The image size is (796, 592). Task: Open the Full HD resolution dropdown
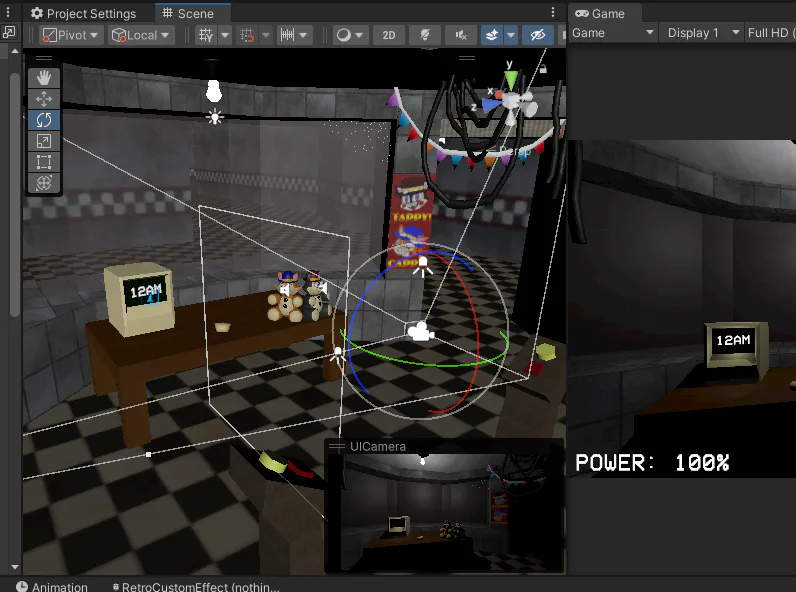[770, 33]
